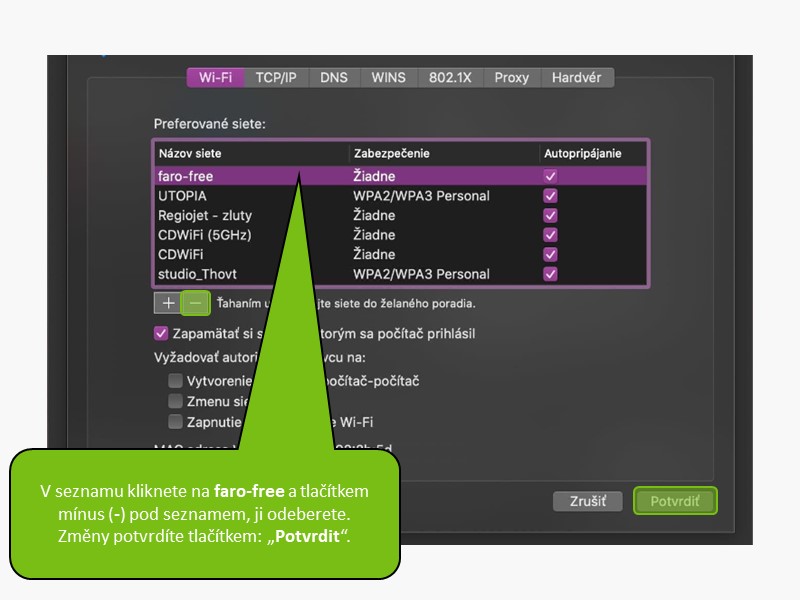Select the UTOPIA network row
This screenshot has height=600, width=800.
401,196
